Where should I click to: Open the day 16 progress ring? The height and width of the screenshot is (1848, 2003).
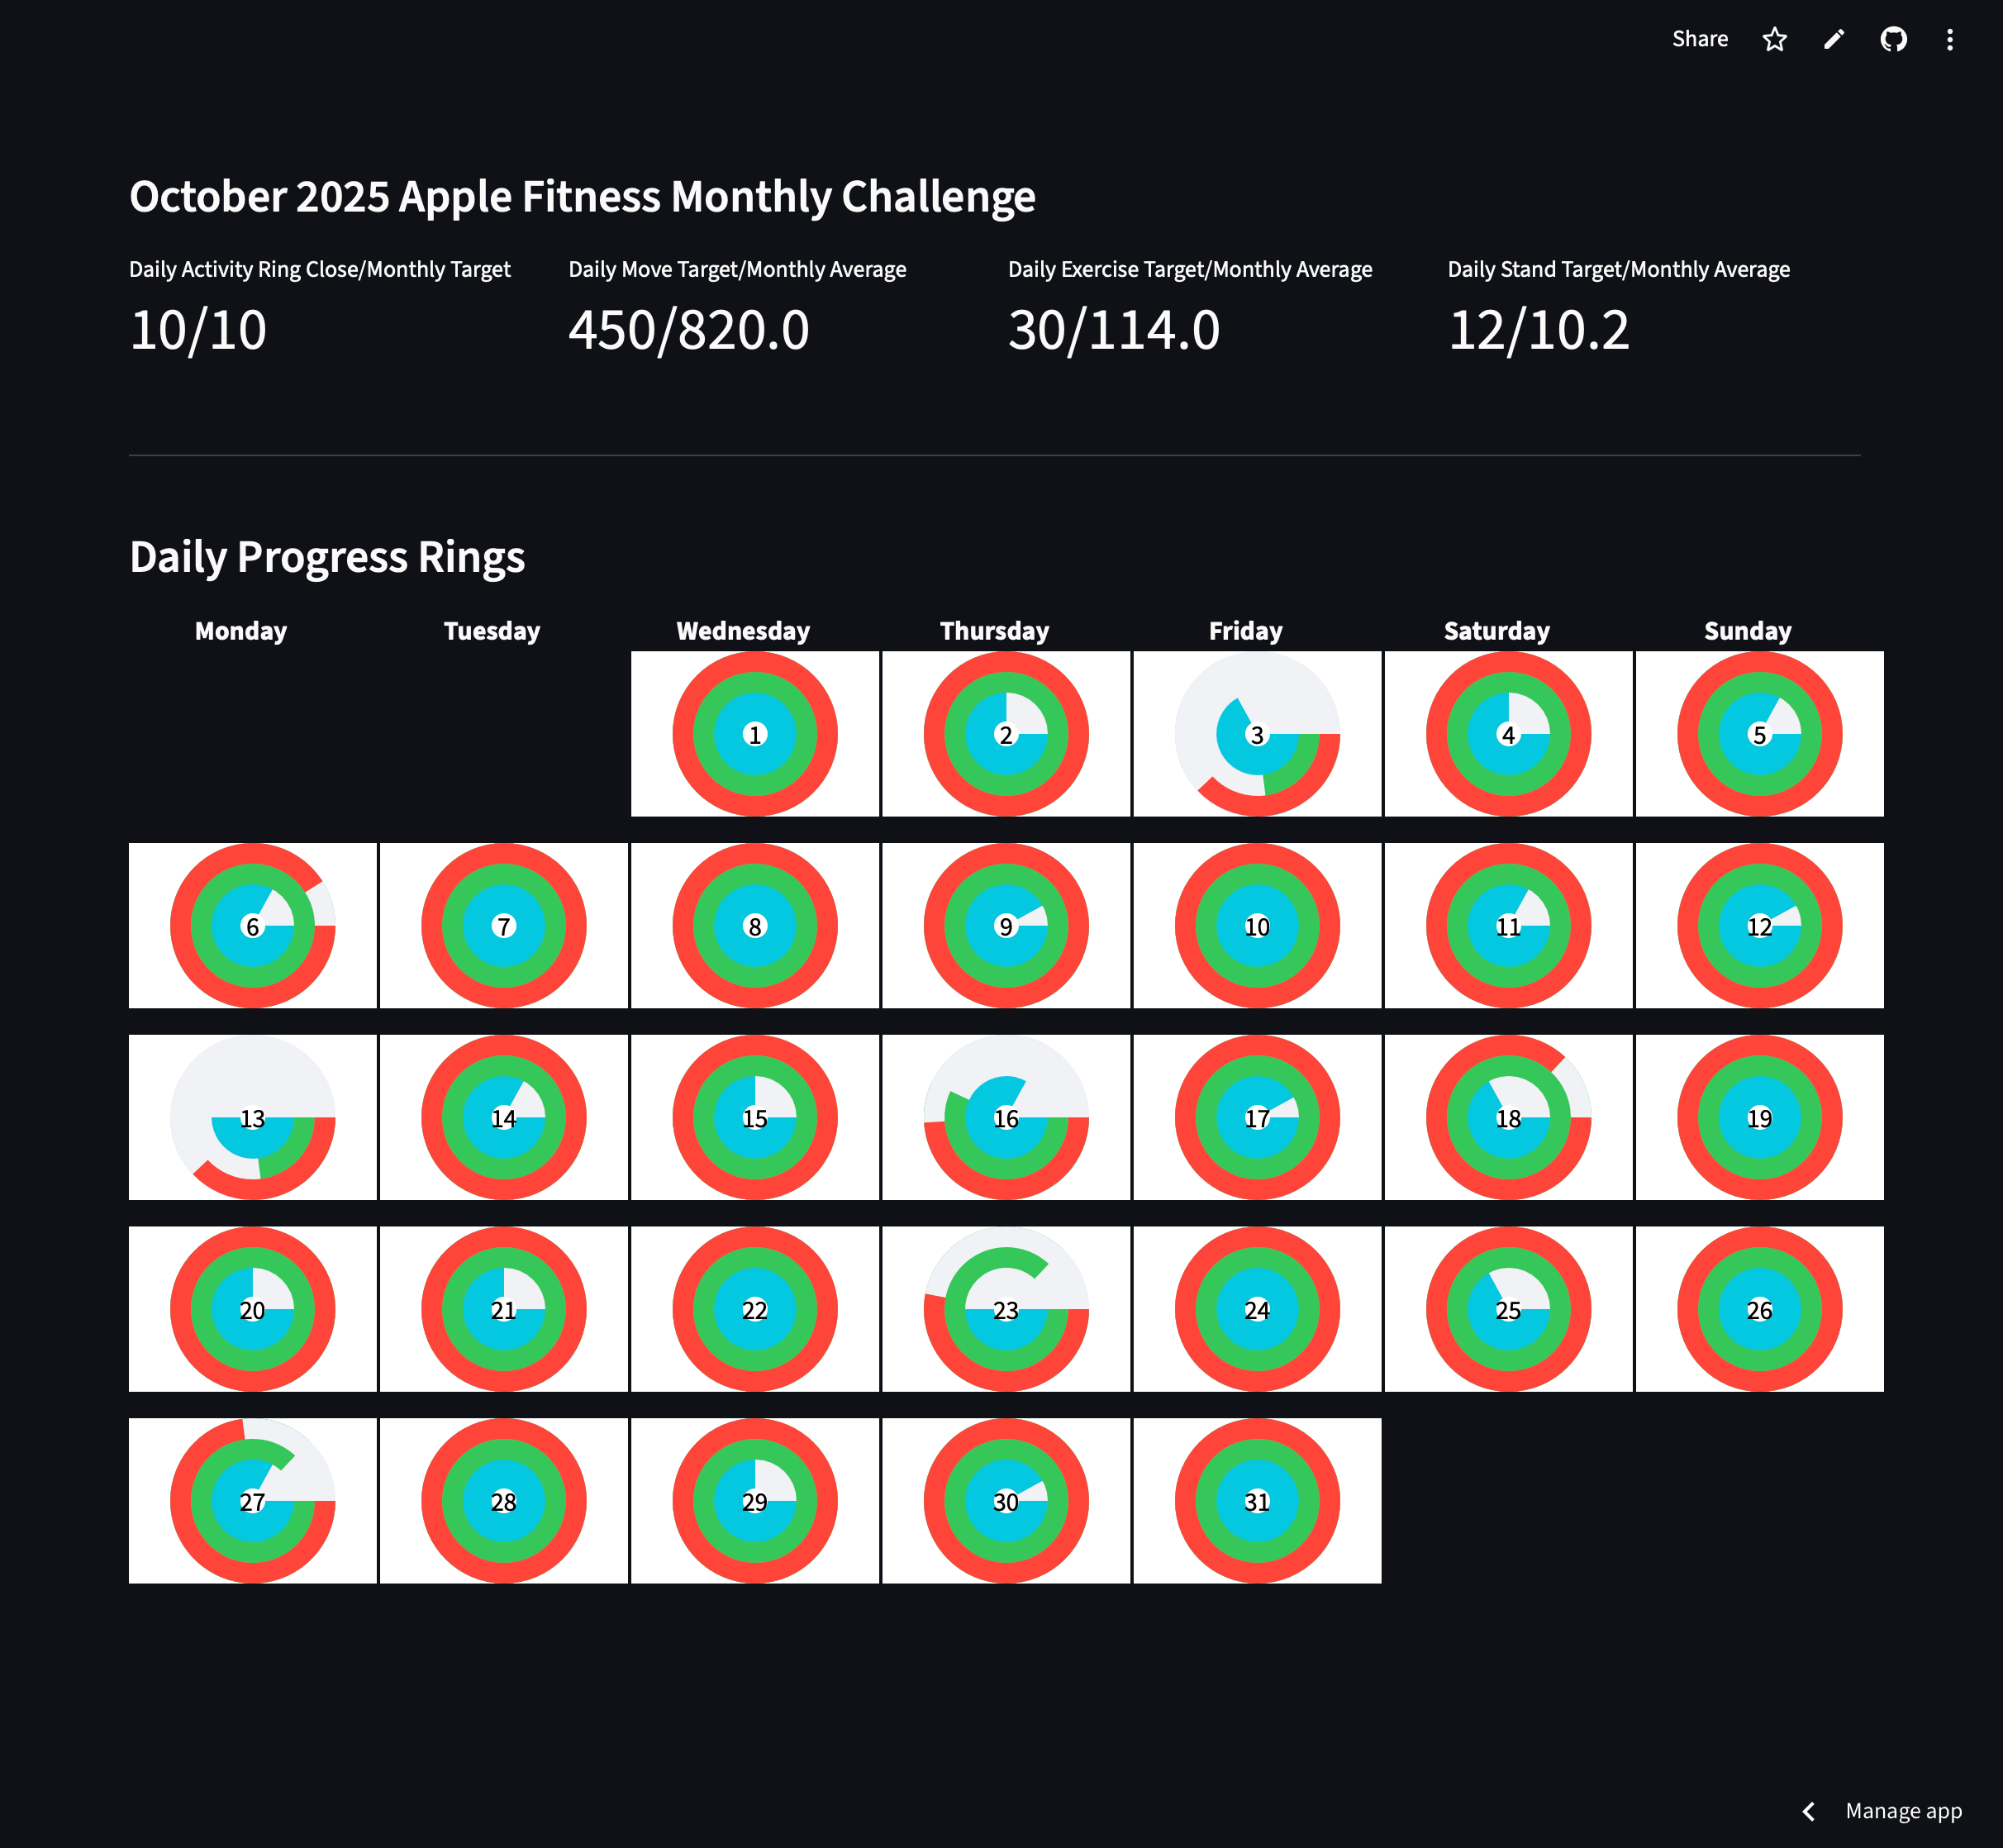(1006, 1117)
